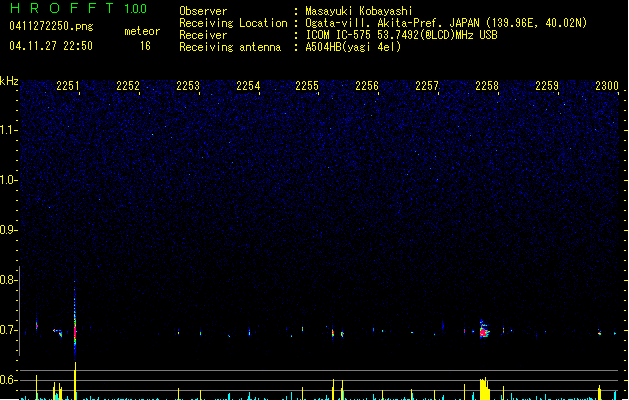Click the 2256 time axis marker
The image size is (629, 400).
[x=367, y=86]
